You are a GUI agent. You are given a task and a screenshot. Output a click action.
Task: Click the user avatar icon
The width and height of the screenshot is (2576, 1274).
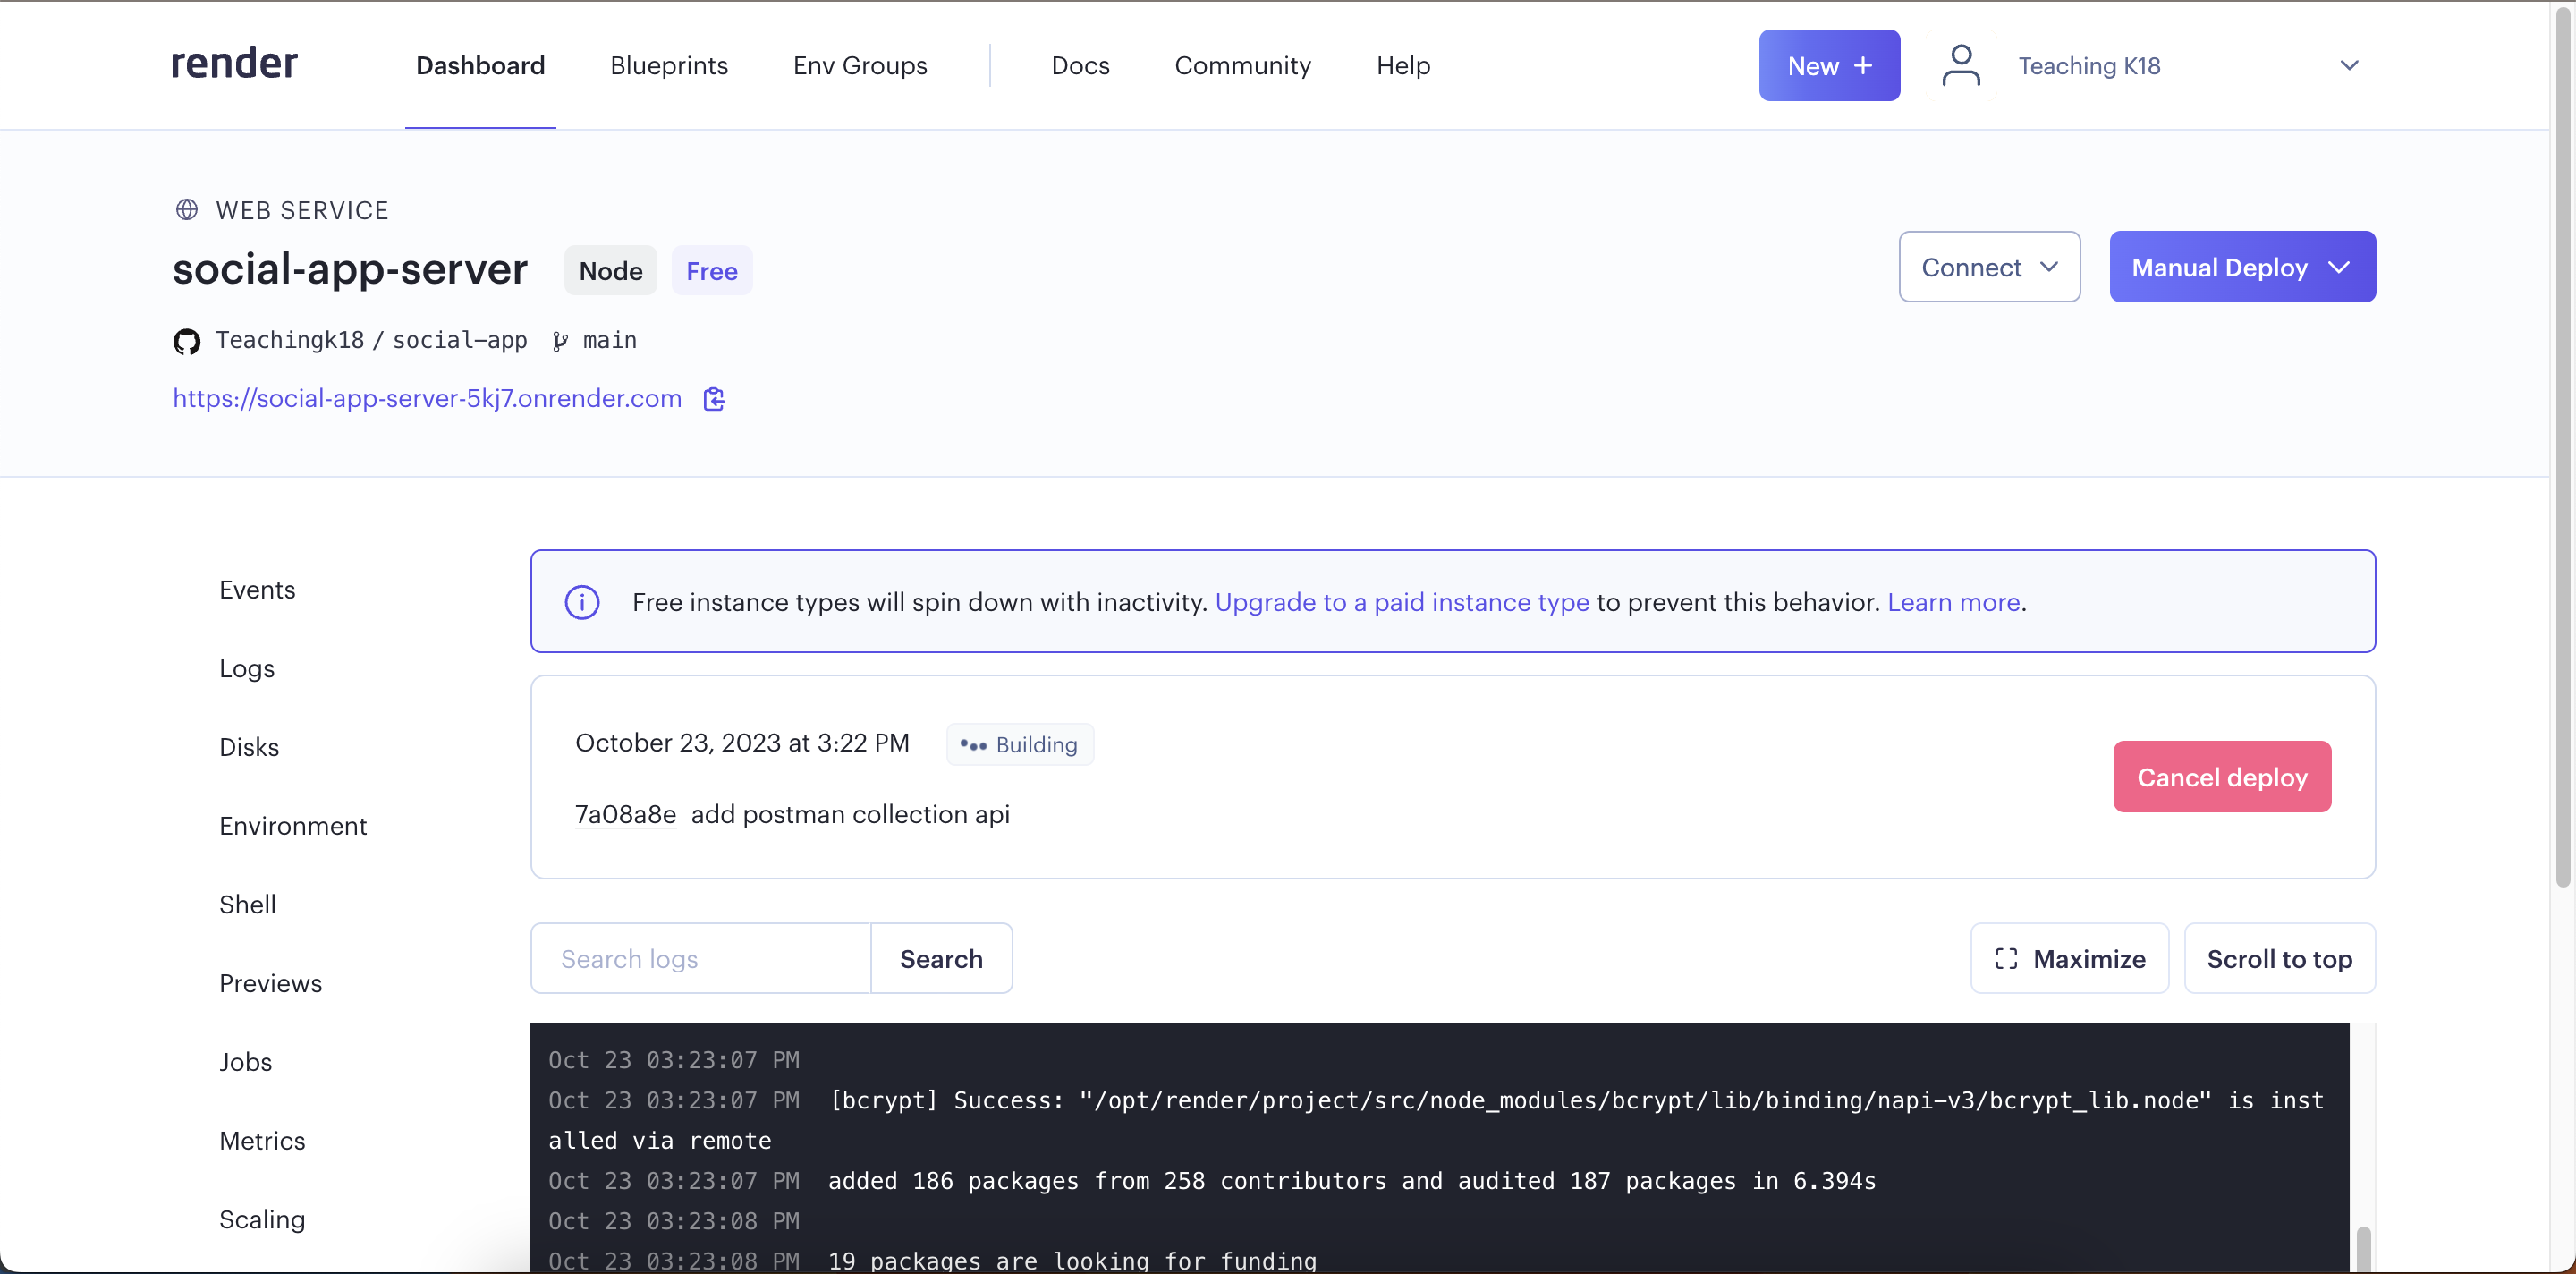(1960, 66)
